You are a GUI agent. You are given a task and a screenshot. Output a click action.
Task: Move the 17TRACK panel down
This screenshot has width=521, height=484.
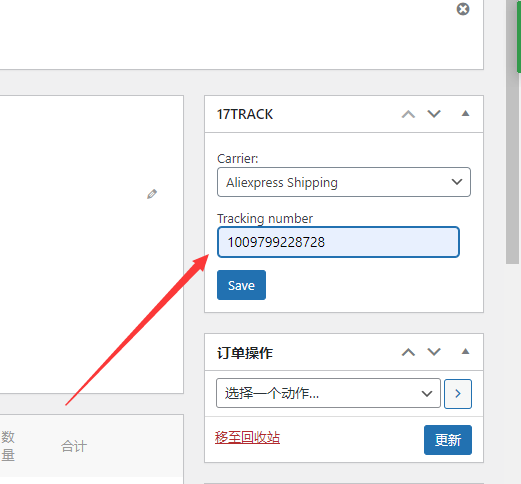[x=434, y=114]
